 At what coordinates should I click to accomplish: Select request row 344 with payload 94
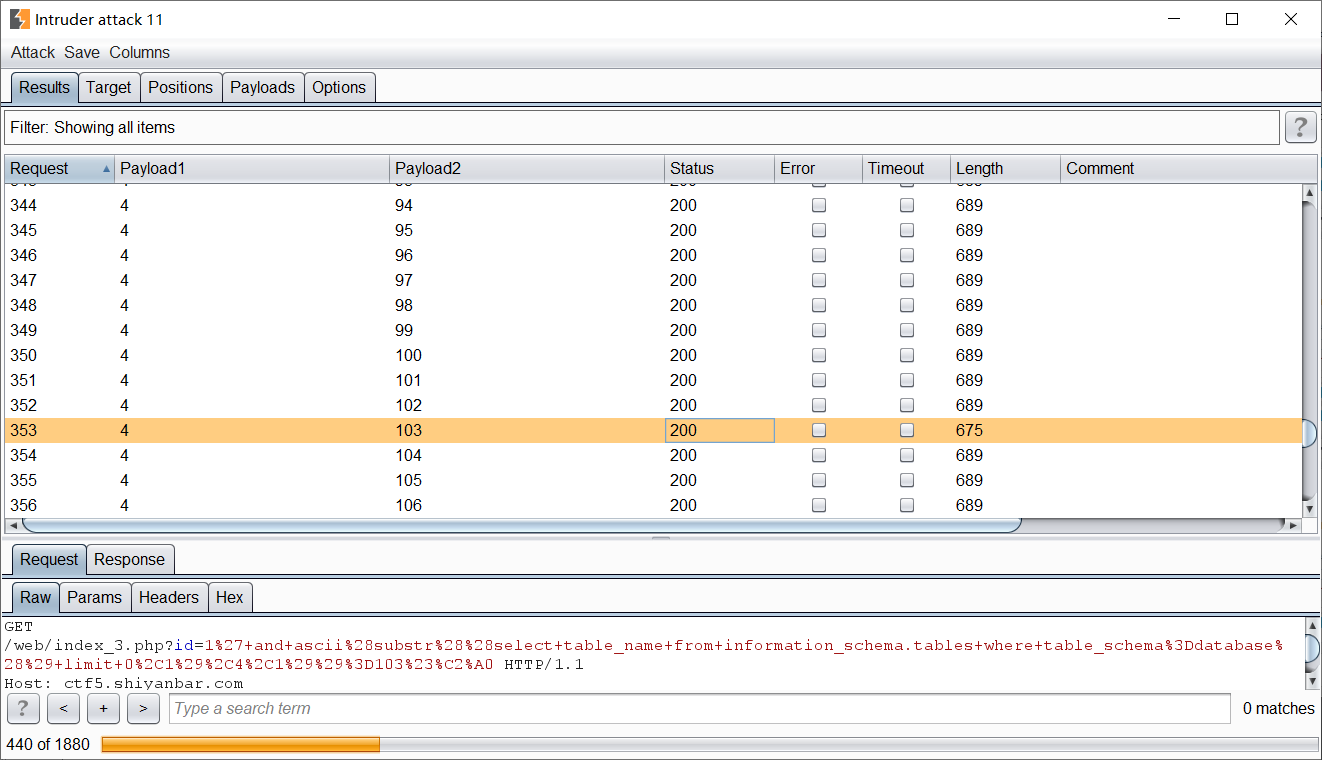point(653,205)
